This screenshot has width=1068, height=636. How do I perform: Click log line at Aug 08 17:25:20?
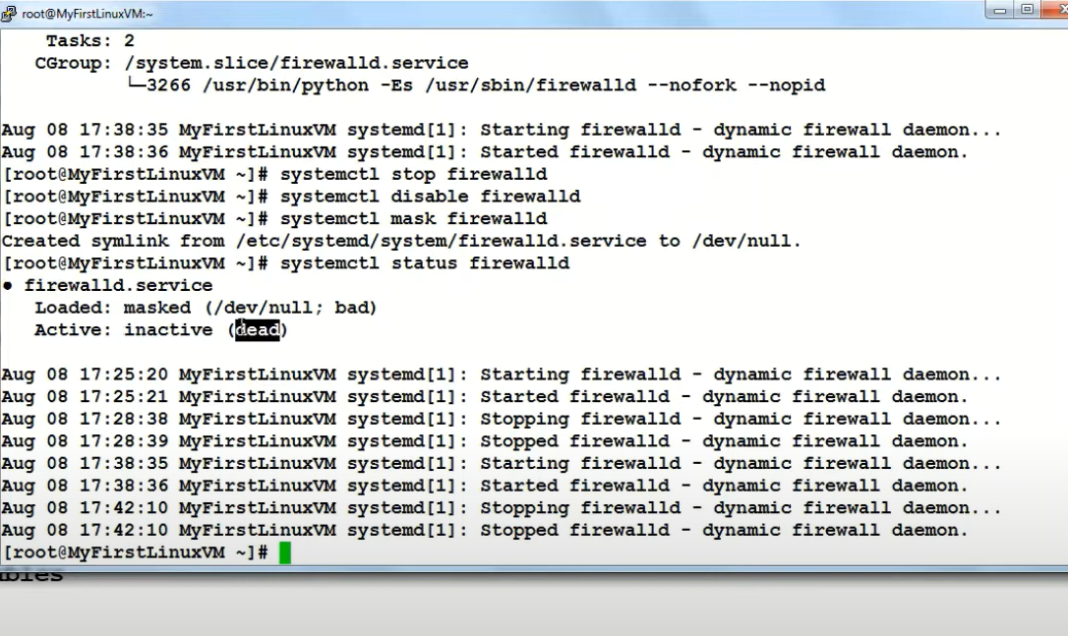point(501,375)
